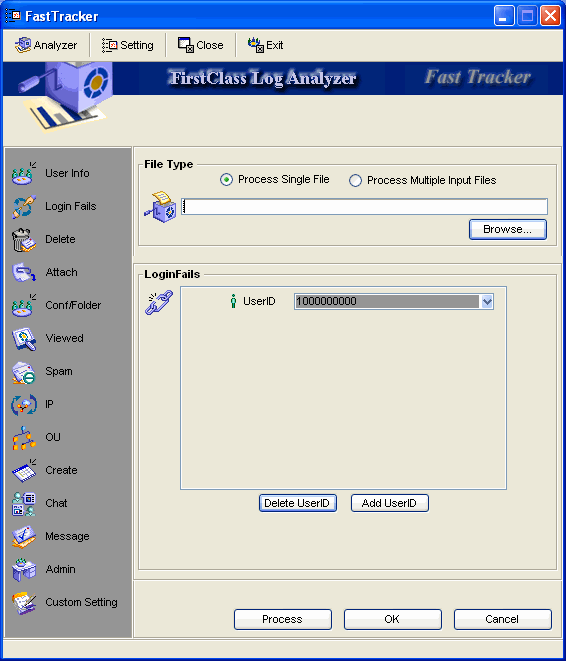566x661 pixels.
Task: Select the Login Fails chain-link icon in sidebar
Action: pyautogui.click(x=24, y=206)
